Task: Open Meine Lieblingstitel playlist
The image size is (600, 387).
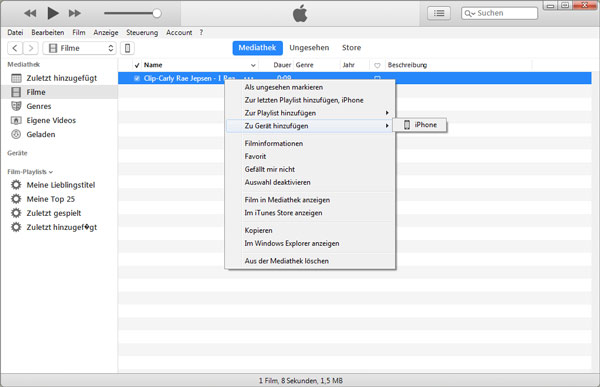Action: (x=60, y=185)
